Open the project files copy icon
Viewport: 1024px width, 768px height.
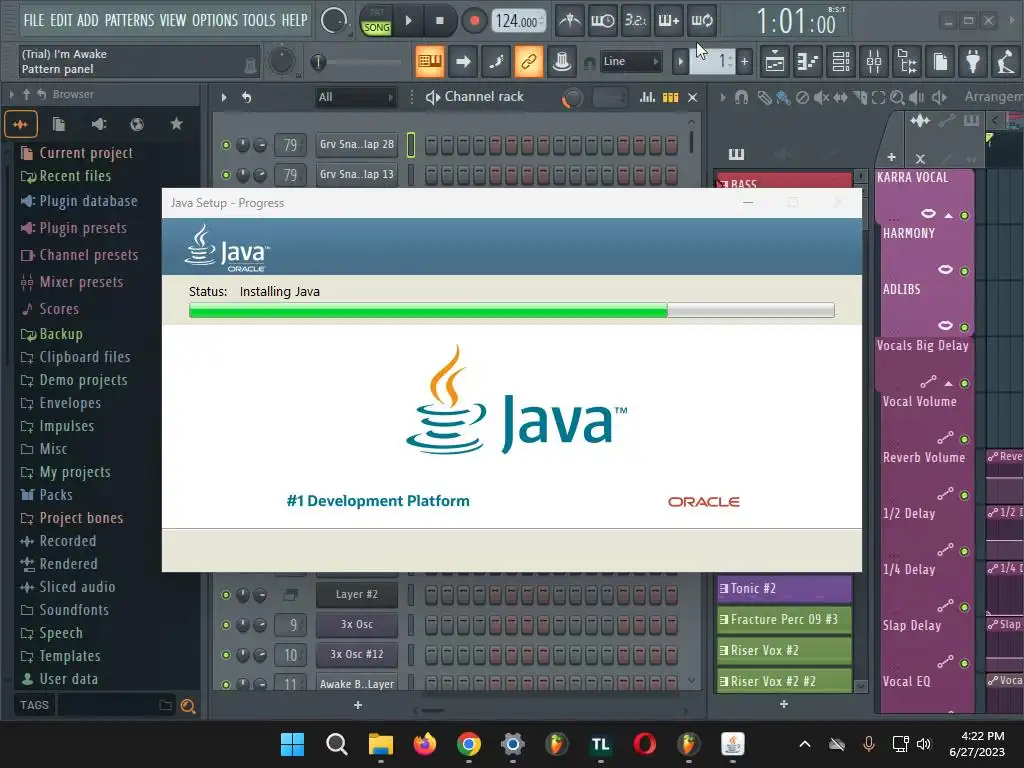(x=940, y=62)
